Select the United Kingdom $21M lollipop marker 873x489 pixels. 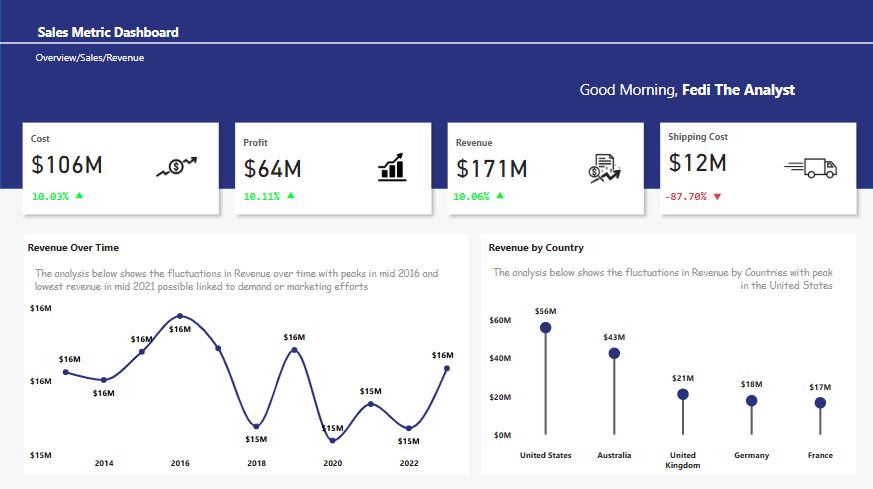[683, 394]
